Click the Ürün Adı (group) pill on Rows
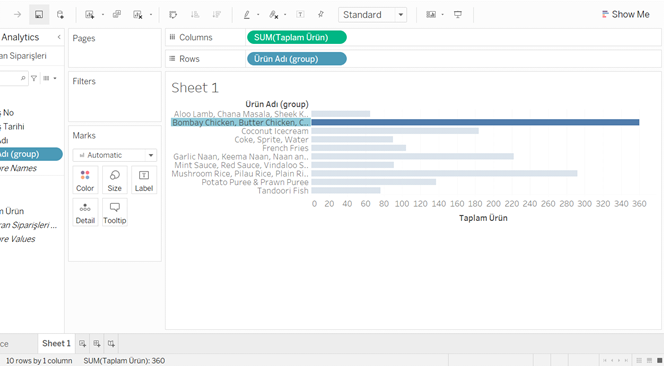 click(x=296, y=59)
